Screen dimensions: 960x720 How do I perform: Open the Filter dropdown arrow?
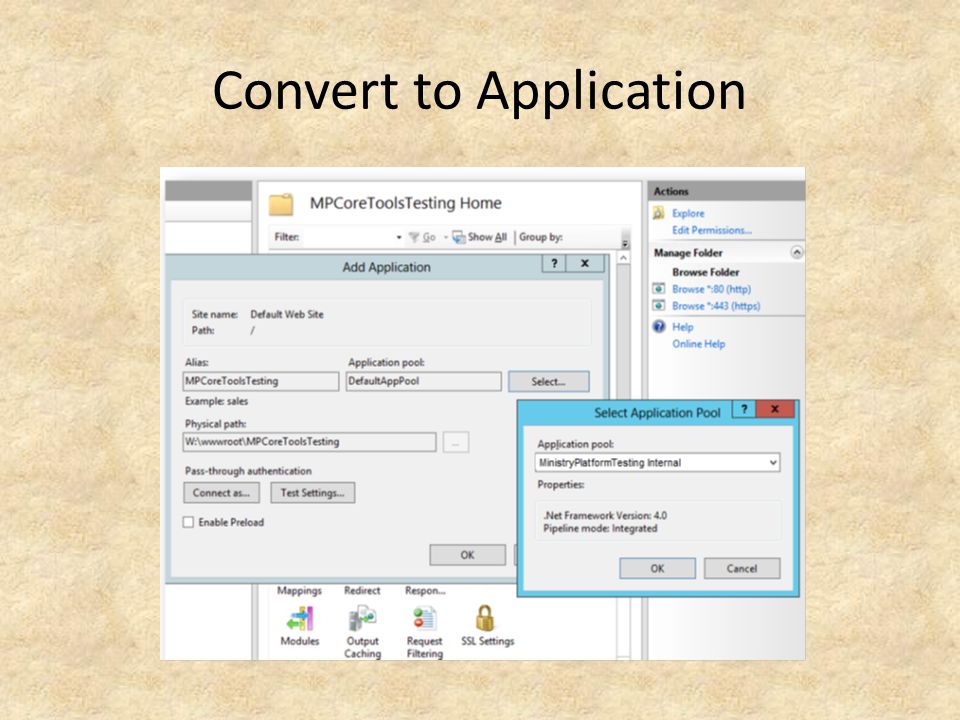tap(399, 237)
